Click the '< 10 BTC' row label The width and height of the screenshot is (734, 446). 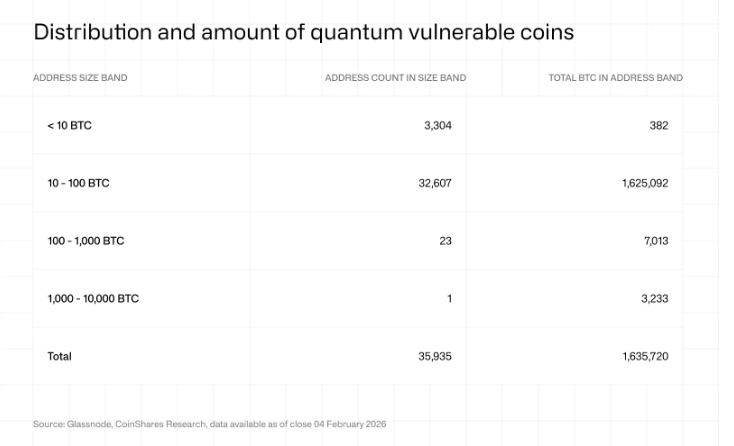69,125
